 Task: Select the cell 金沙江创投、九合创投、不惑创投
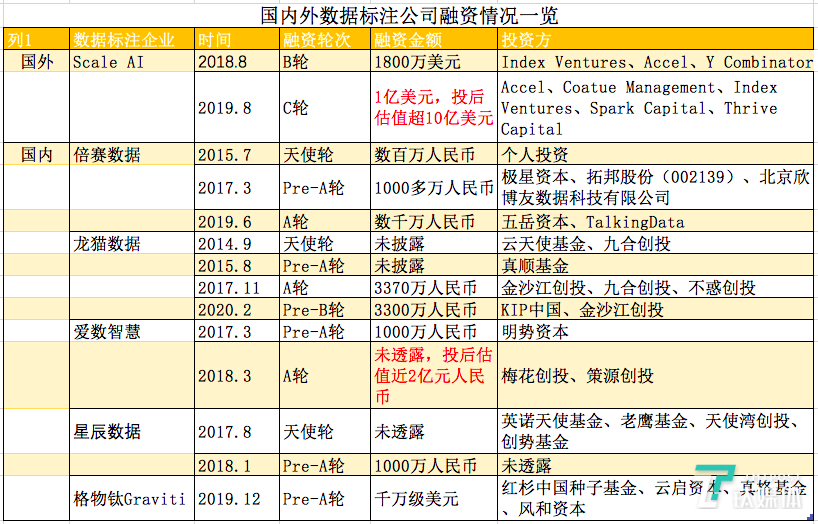[x=656, y=287]
